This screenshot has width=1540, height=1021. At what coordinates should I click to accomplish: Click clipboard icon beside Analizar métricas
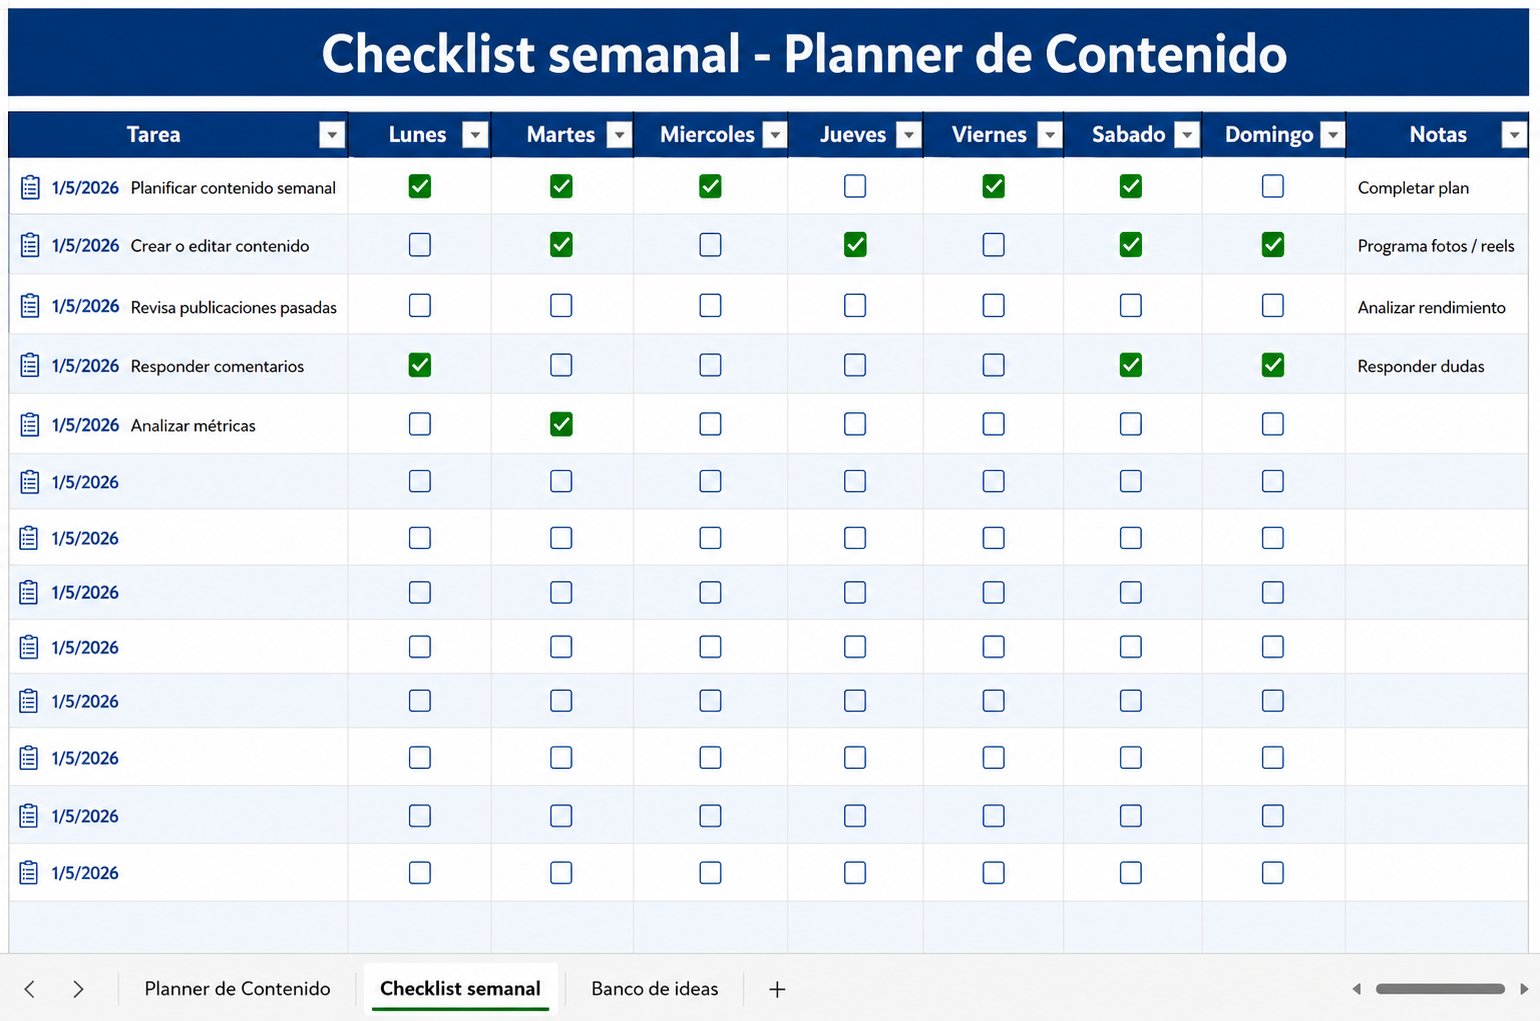pyautogui.click(x=30, y=425)
